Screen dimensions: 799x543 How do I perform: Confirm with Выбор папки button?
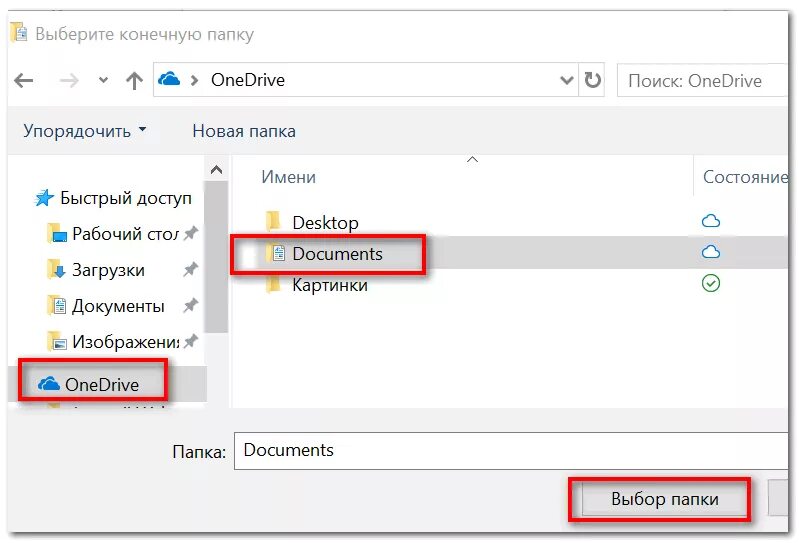click(664, 499)
